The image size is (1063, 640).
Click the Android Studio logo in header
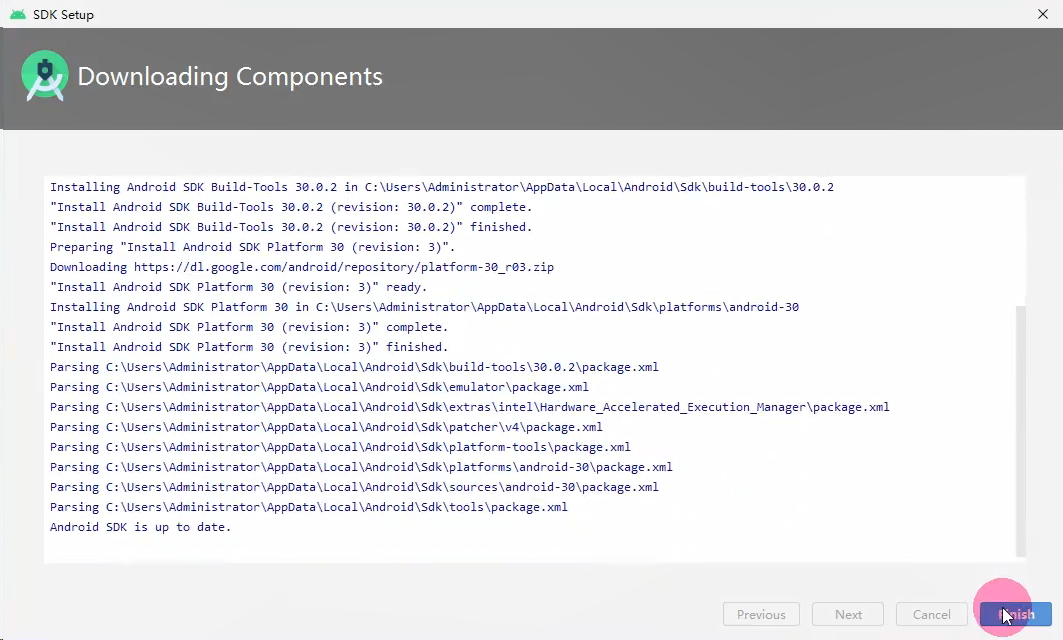45,76
